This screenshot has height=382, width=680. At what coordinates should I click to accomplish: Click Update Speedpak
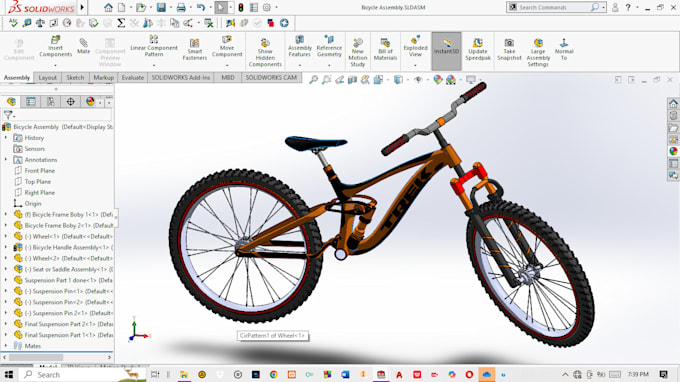tap(477, 49)
